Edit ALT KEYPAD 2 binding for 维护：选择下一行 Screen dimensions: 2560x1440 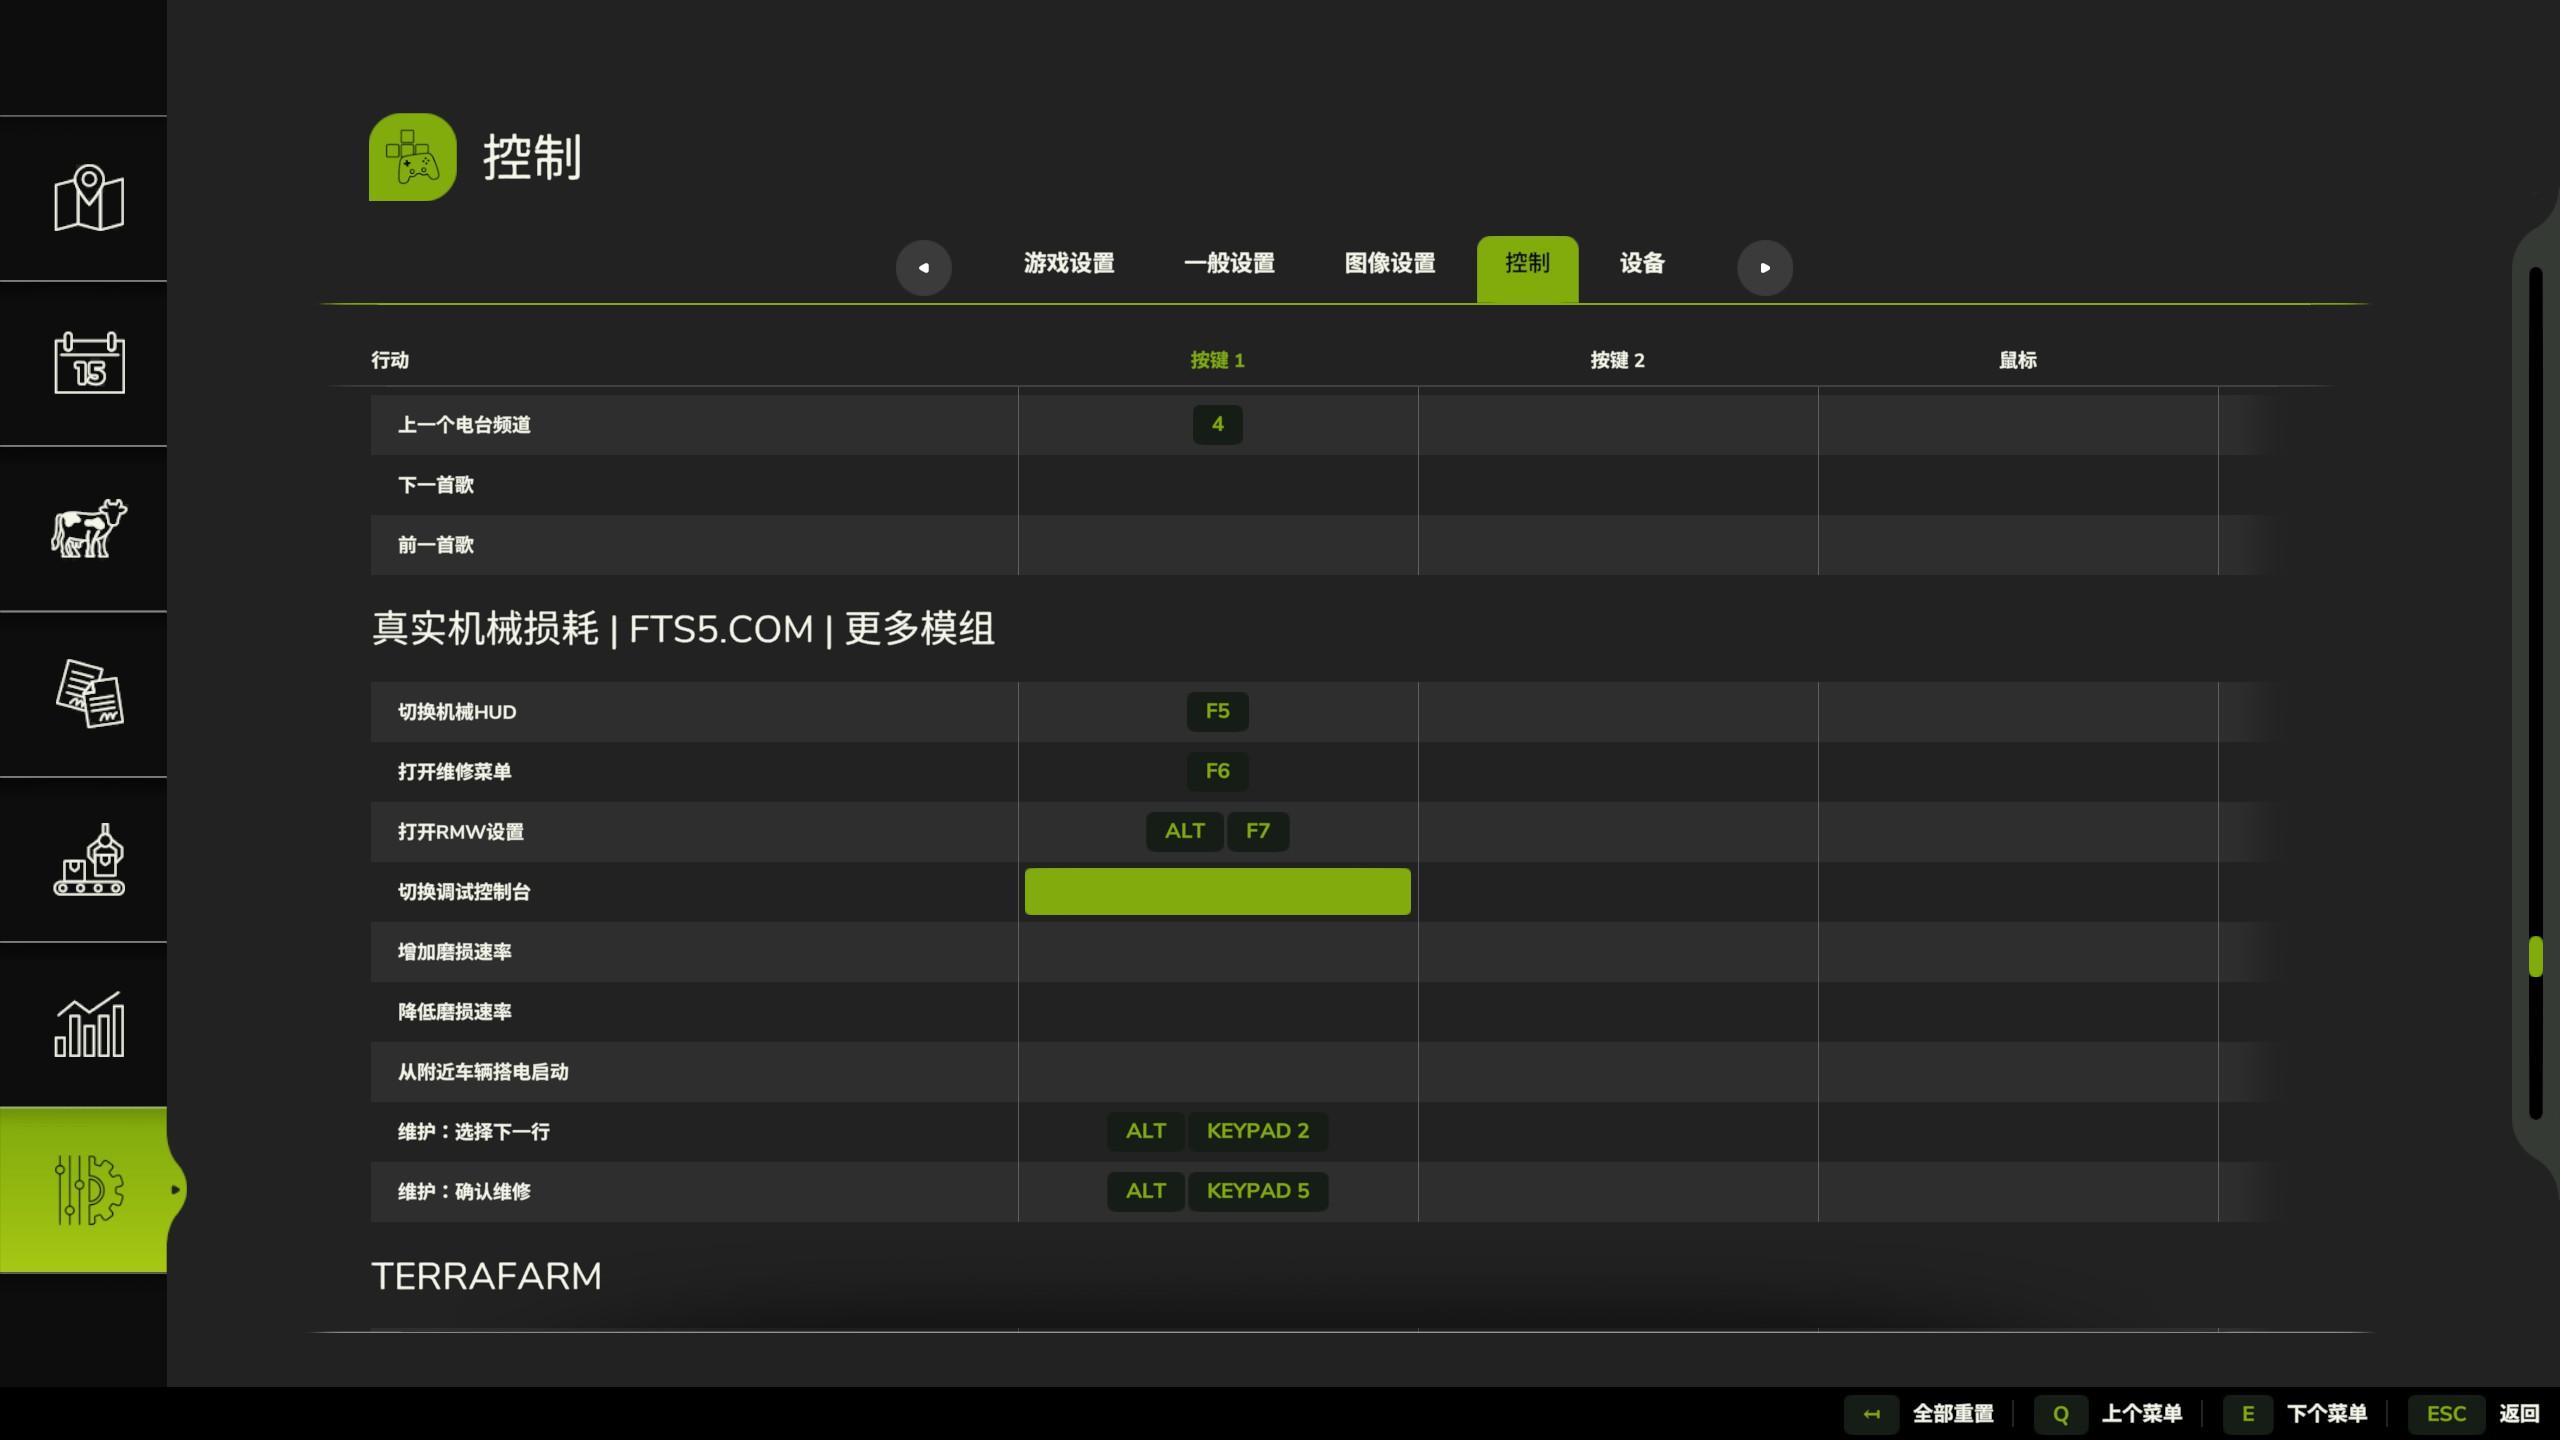[1217, 1131]
